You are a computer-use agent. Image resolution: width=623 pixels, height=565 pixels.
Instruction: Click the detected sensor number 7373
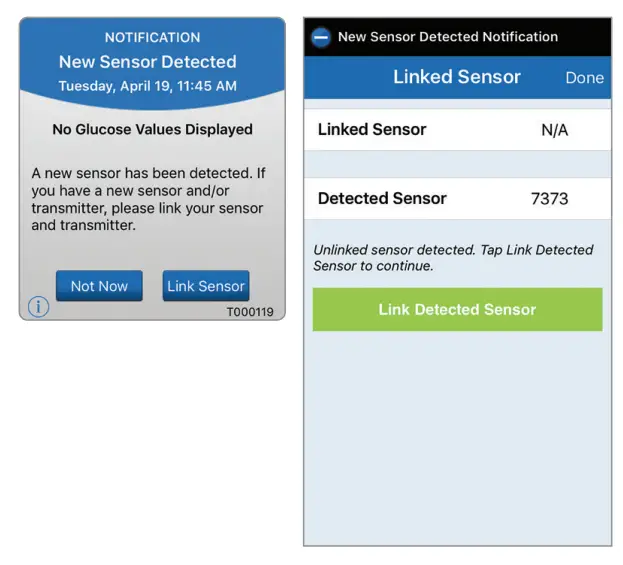tap(549, 199)
